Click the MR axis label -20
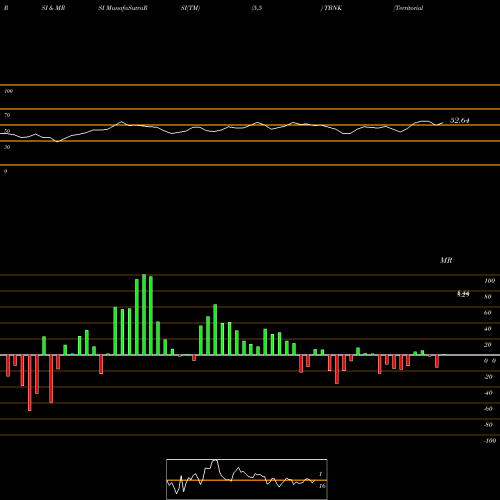Screen dimensions: 500x500 click(488, 377)
